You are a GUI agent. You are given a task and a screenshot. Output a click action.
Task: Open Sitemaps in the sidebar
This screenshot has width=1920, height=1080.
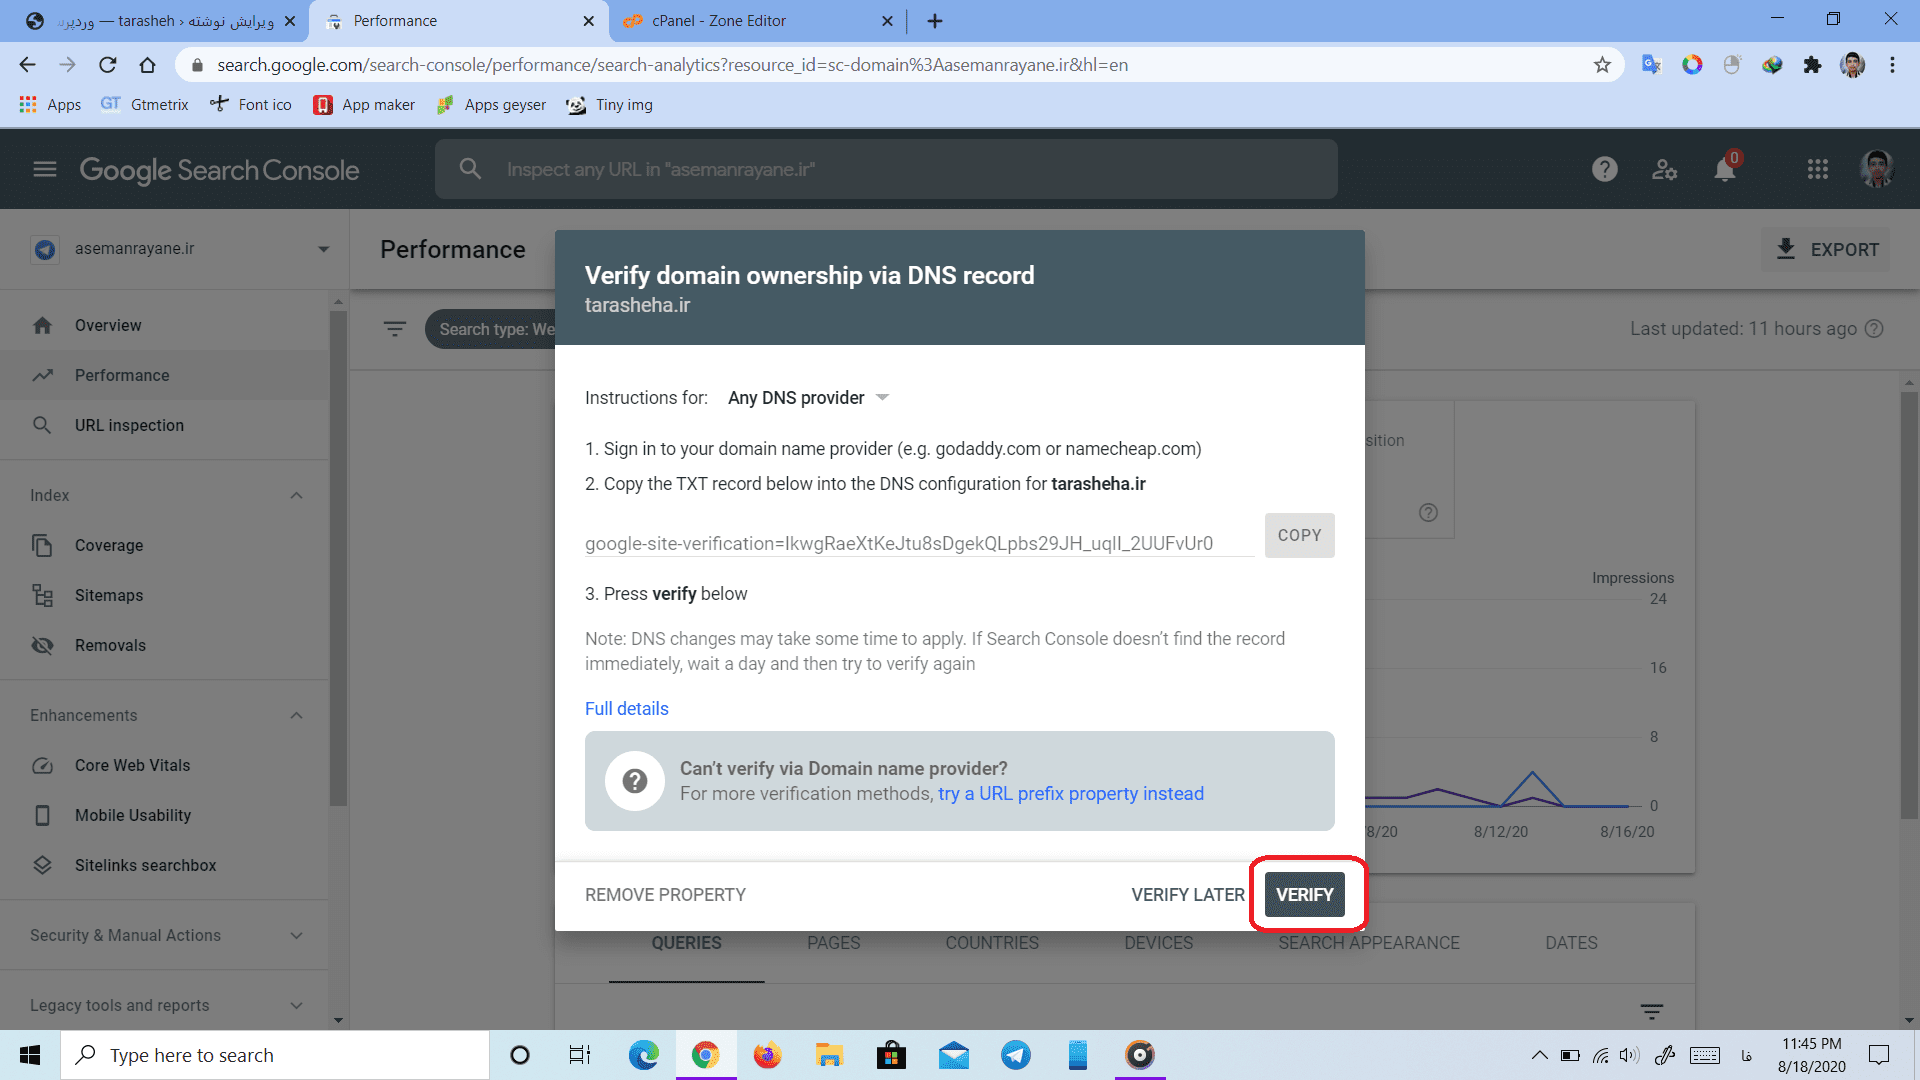click(x=165, y=596)
